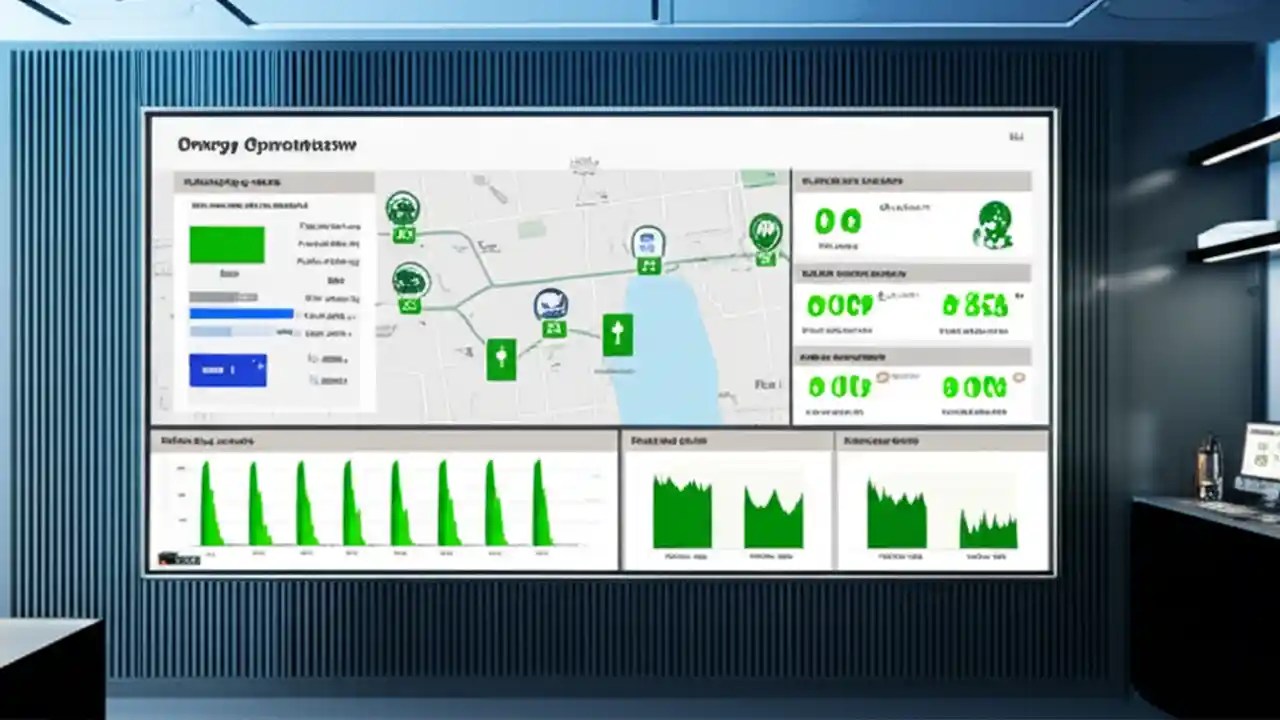Select the charging station icon left of the lake
The width and height of the screenshot is (1280, 720).
(501, 358)
